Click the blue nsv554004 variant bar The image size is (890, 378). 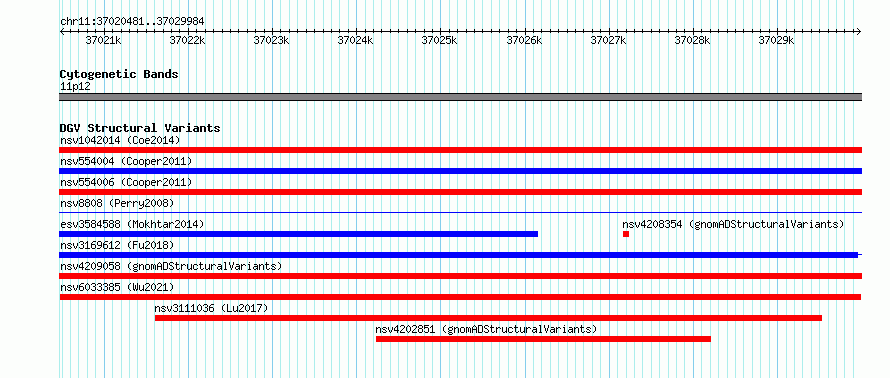[x=460, y=171]
